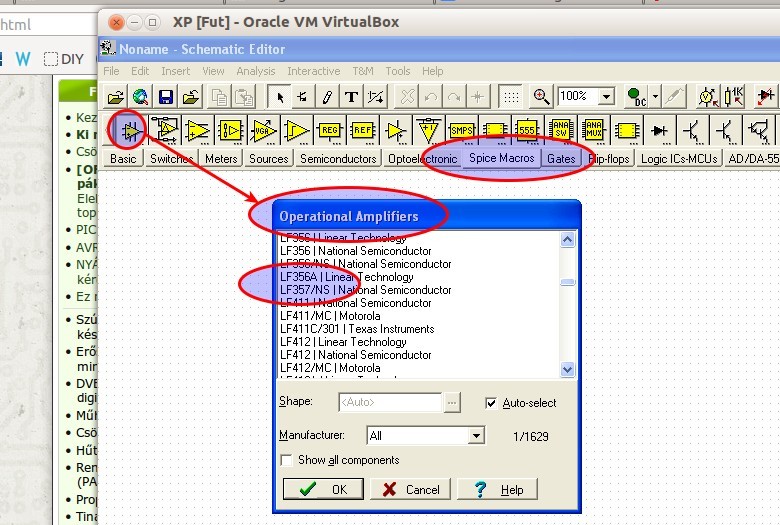Screen dimensions: 780x525
Task: Open the 100% zoom level dropdown
Action: 606,96
